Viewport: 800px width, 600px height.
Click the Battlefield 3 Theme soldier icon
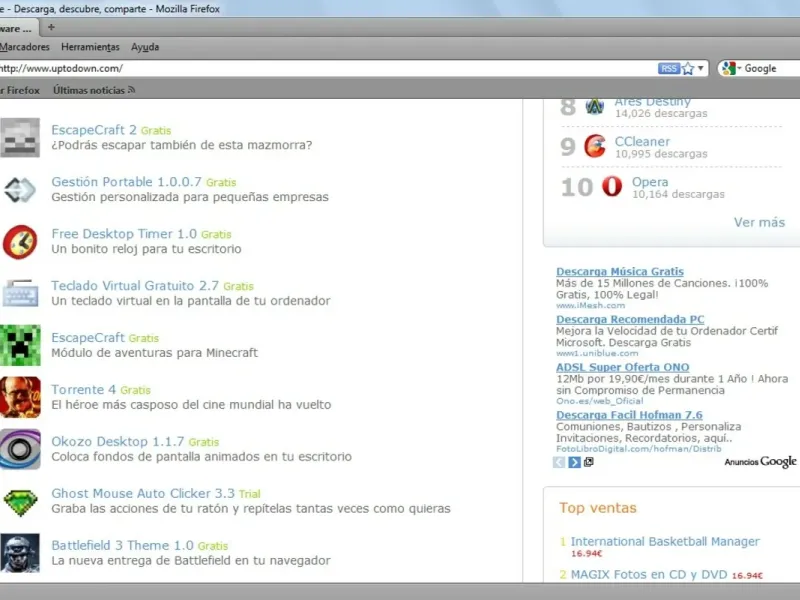click(20, 553)
